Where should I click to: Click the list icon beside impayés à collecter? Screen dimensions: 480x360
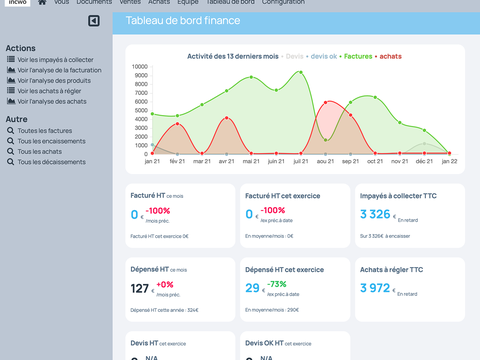tap(11, 59)
